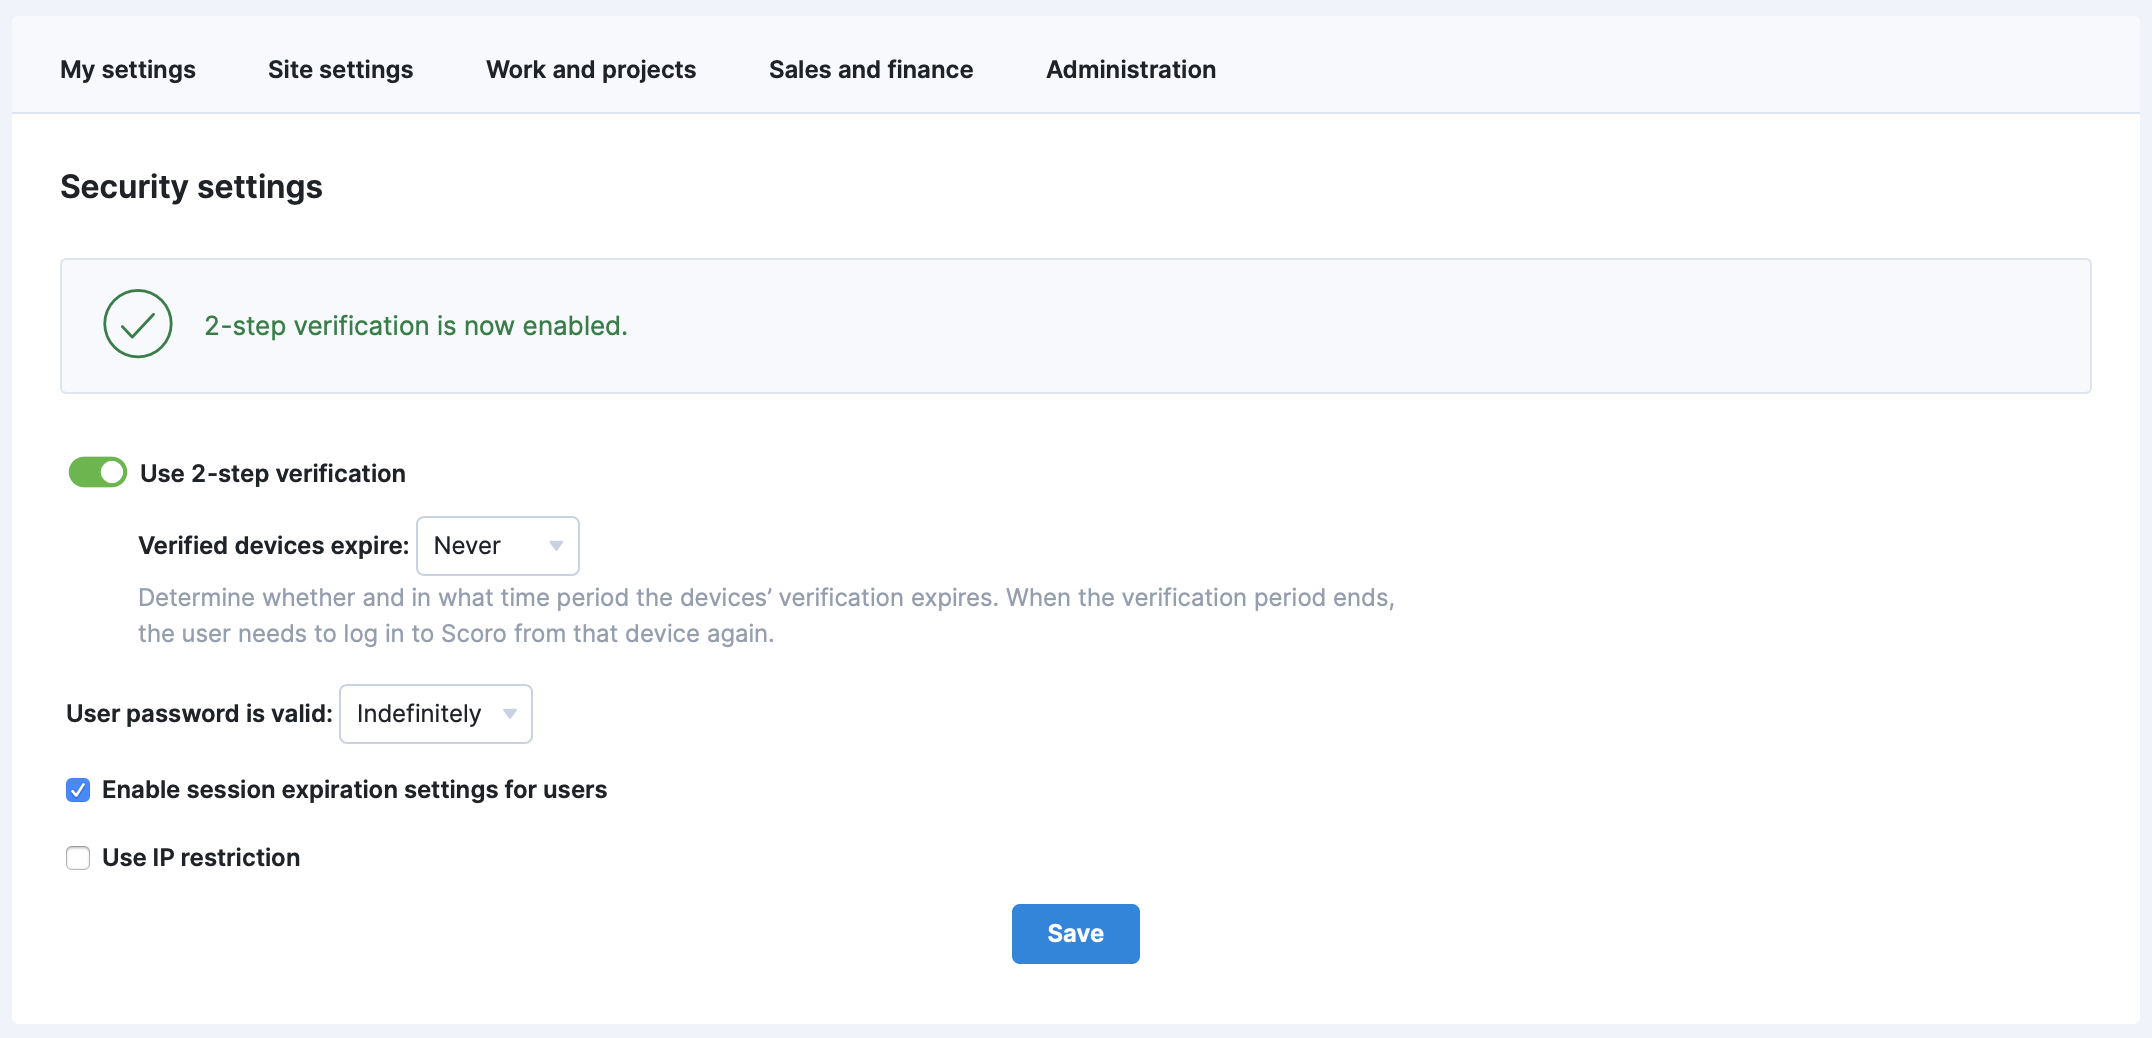The image size is (2152, 1038).
Task: Uncheck Enable session expiration settings checkbox
Action: 78,790
